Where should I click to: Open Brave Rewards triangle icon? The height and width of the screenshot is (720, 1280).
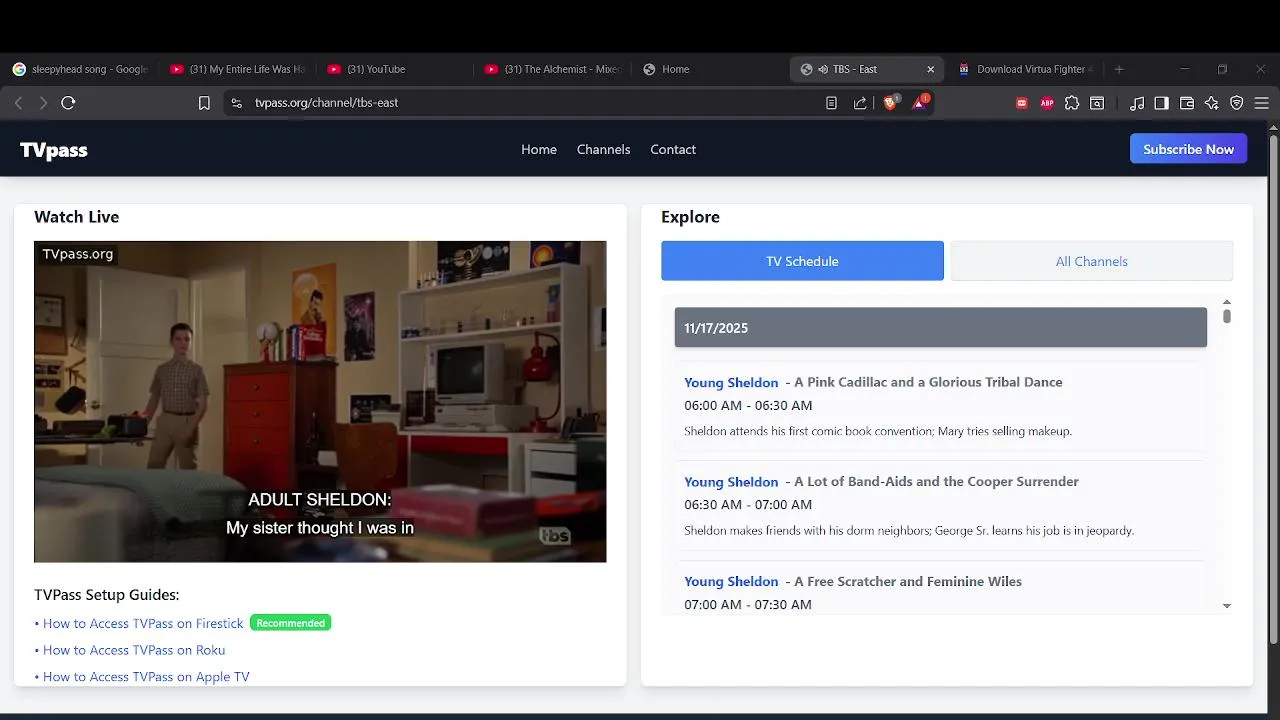(920, 102)
